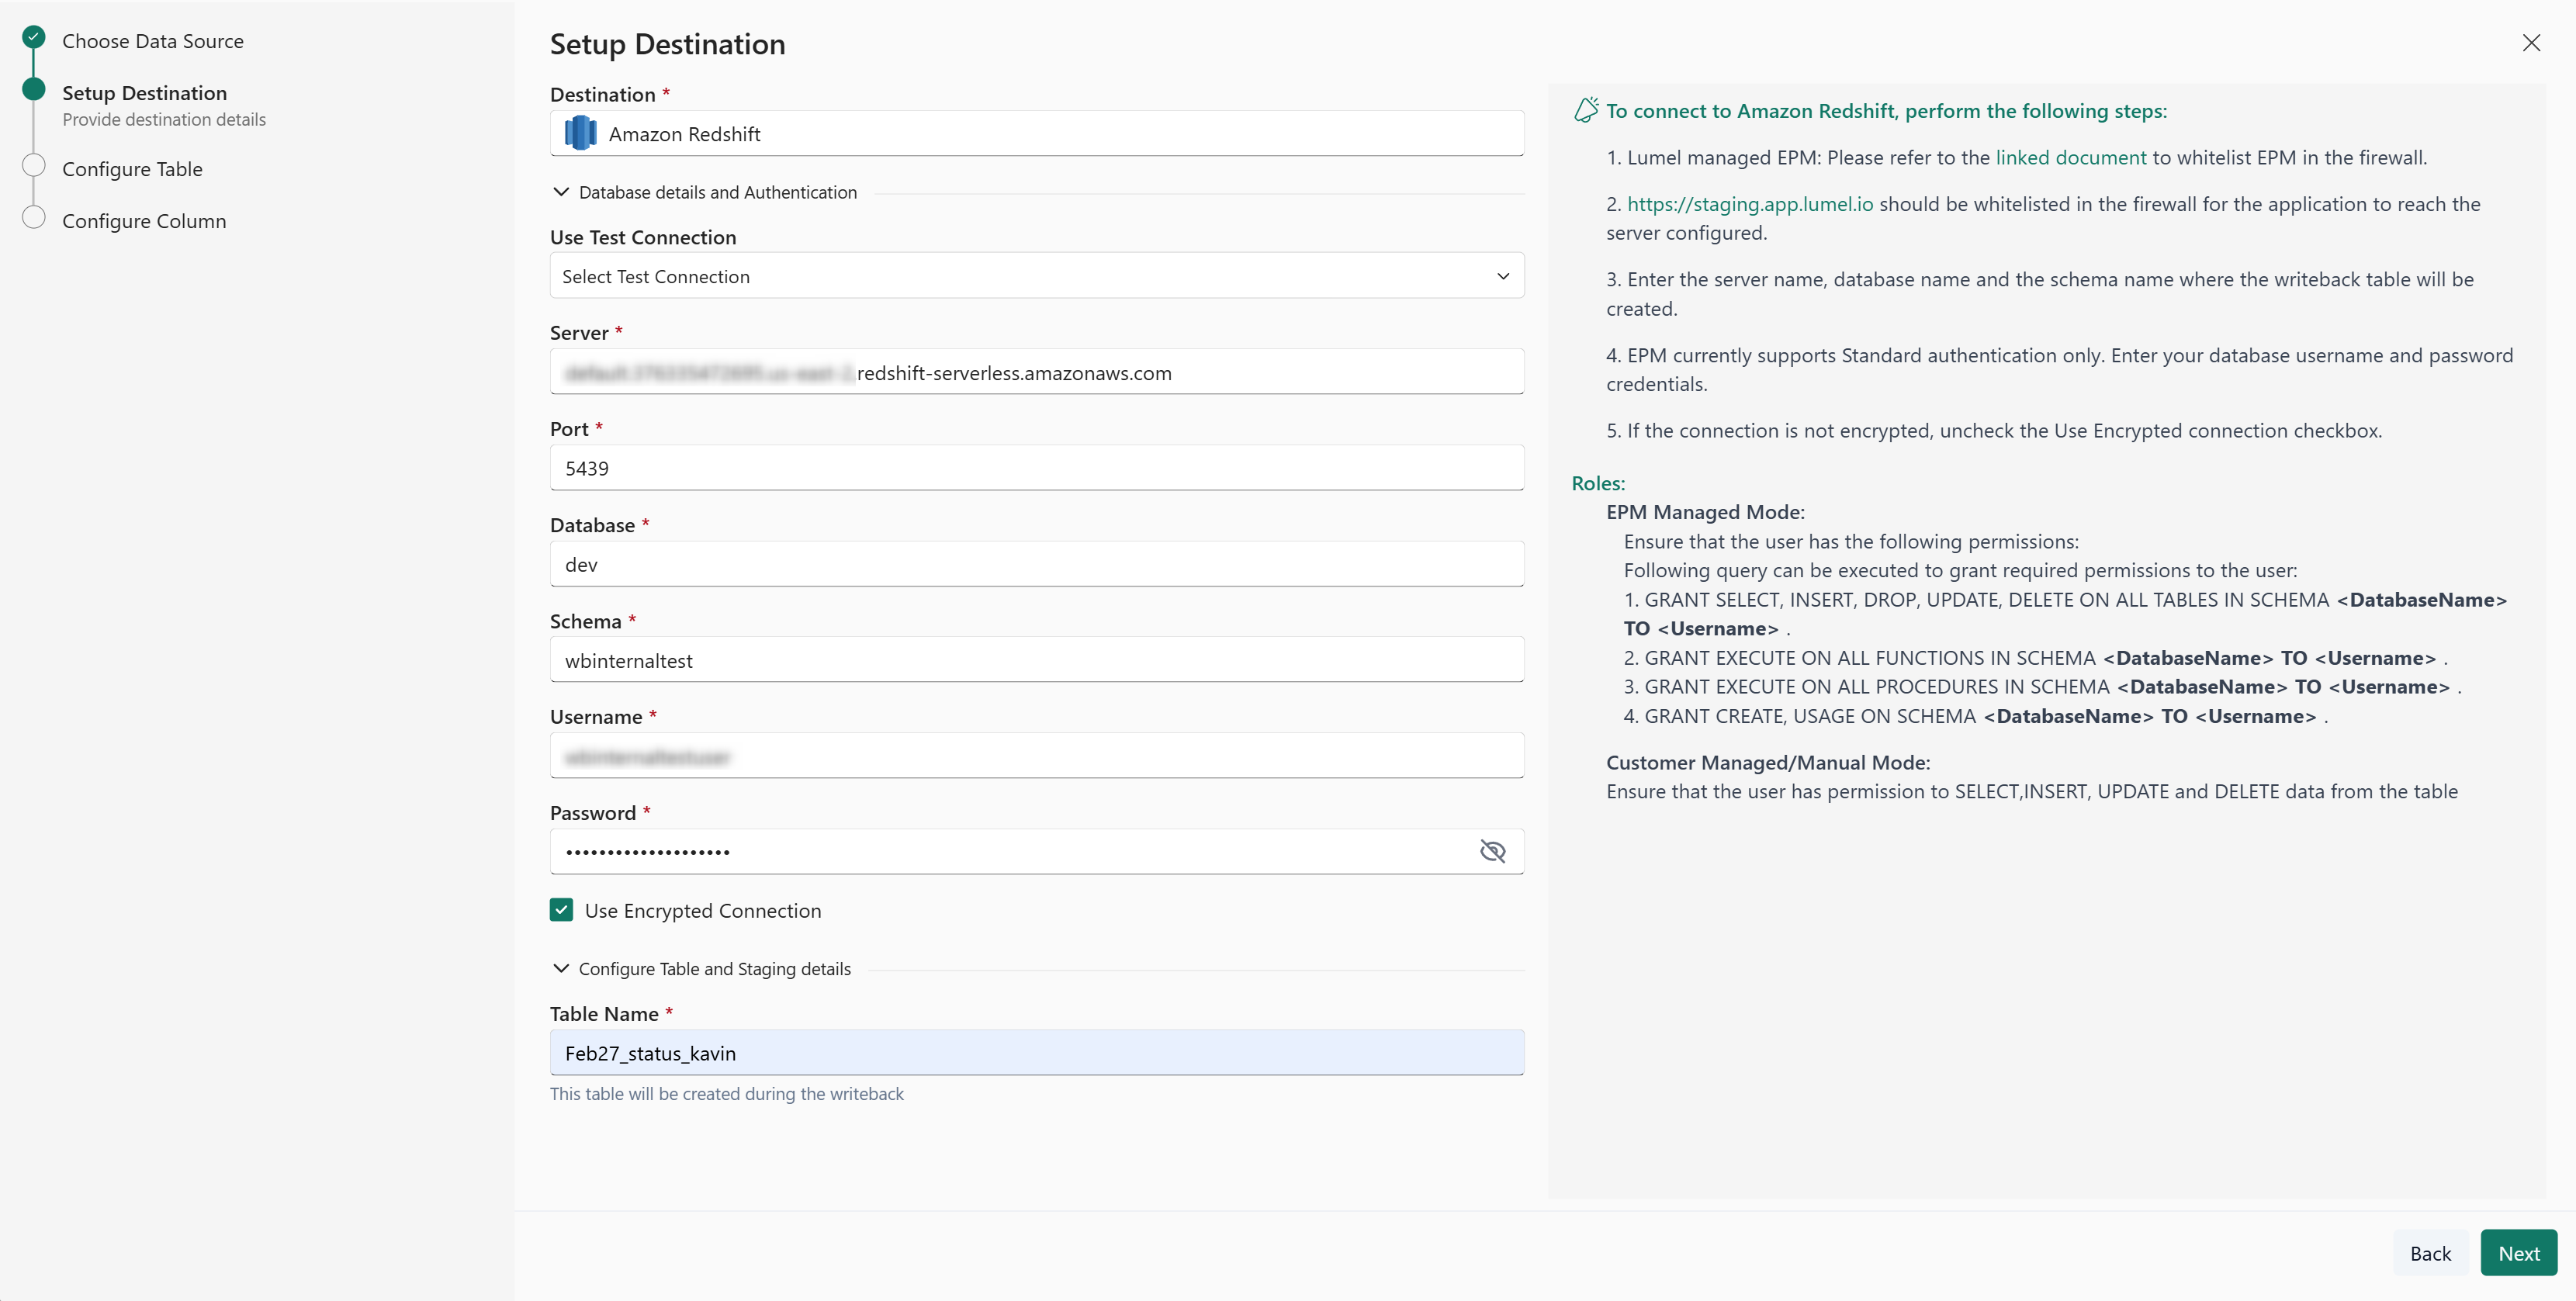Click the Setup Destination step circle

pyautogui.click(x=34, y=90)
